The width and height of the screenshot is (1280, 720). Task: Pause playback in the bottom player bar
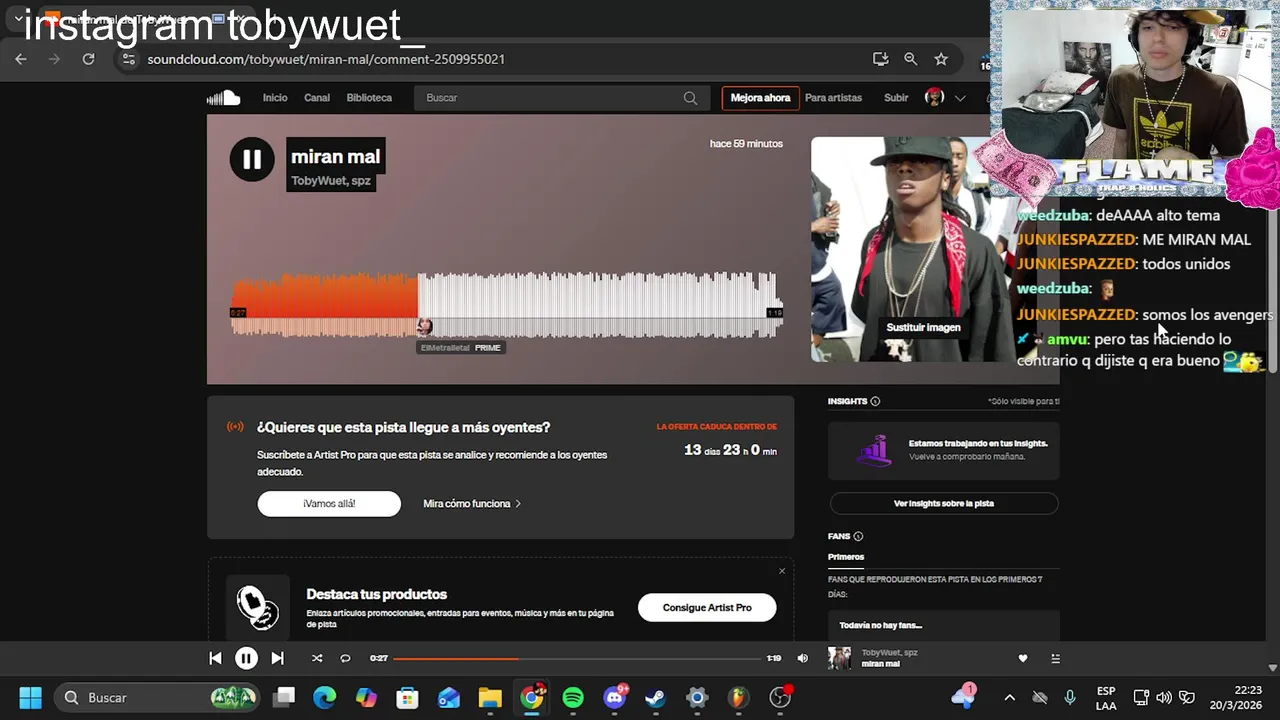click(246, 658)
